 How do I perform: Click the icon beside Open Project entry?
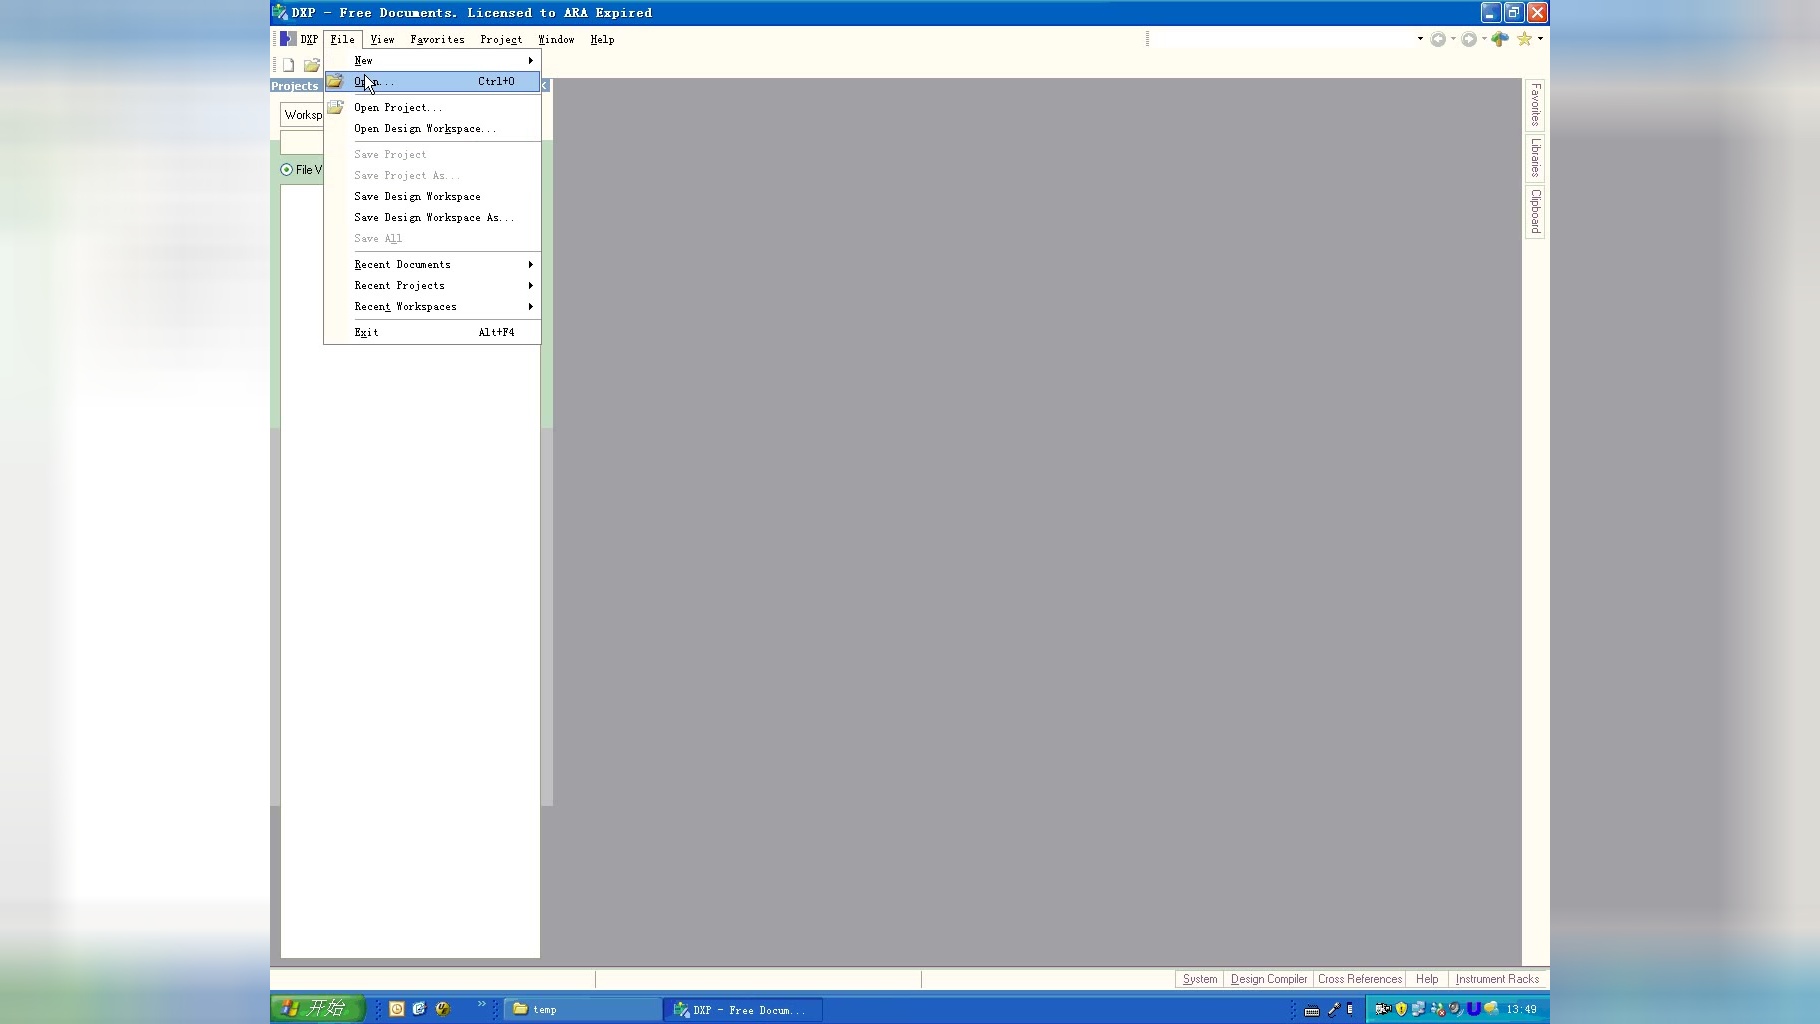pyautogui.click(x=336, y=107)
